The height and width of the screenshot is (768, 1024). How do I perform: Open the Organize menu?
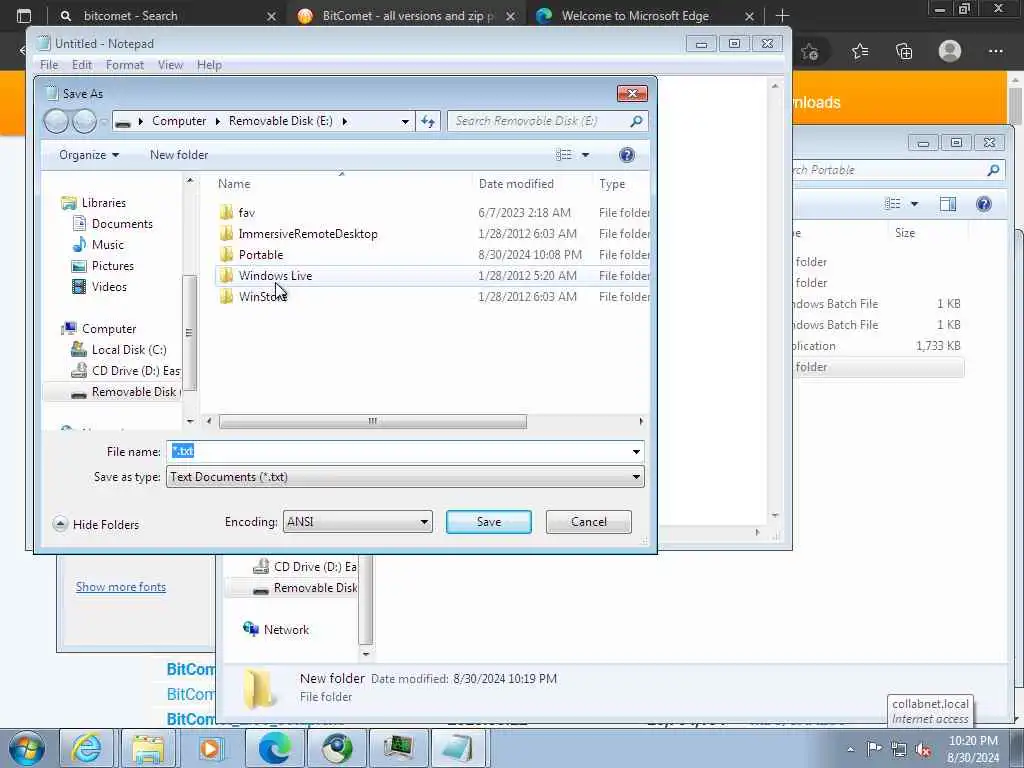coord(89,155)
